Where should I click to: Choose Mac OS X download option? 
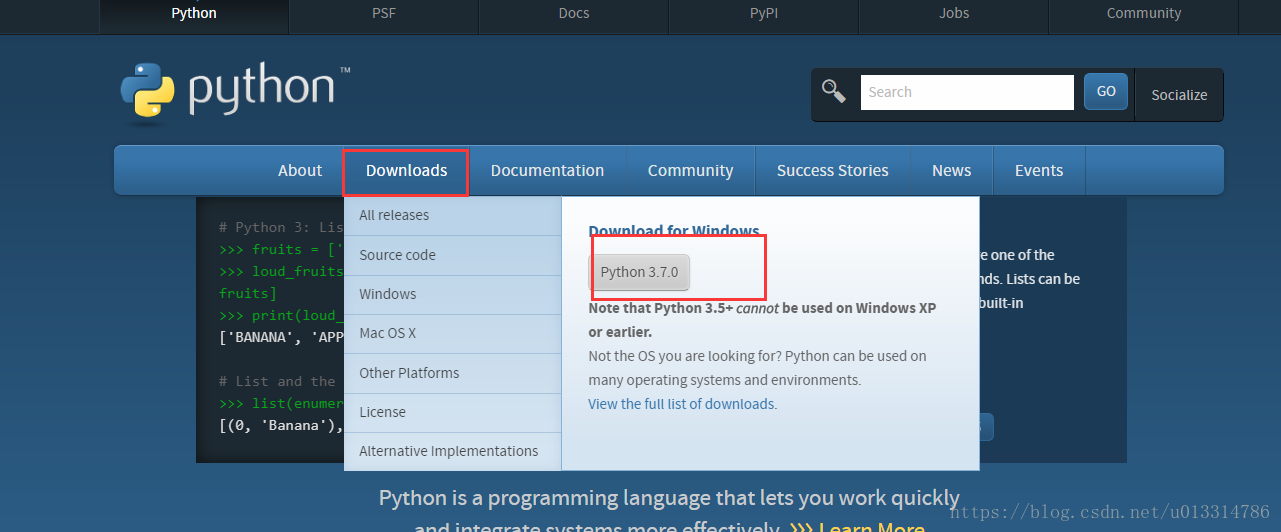(x=387, y=333)
